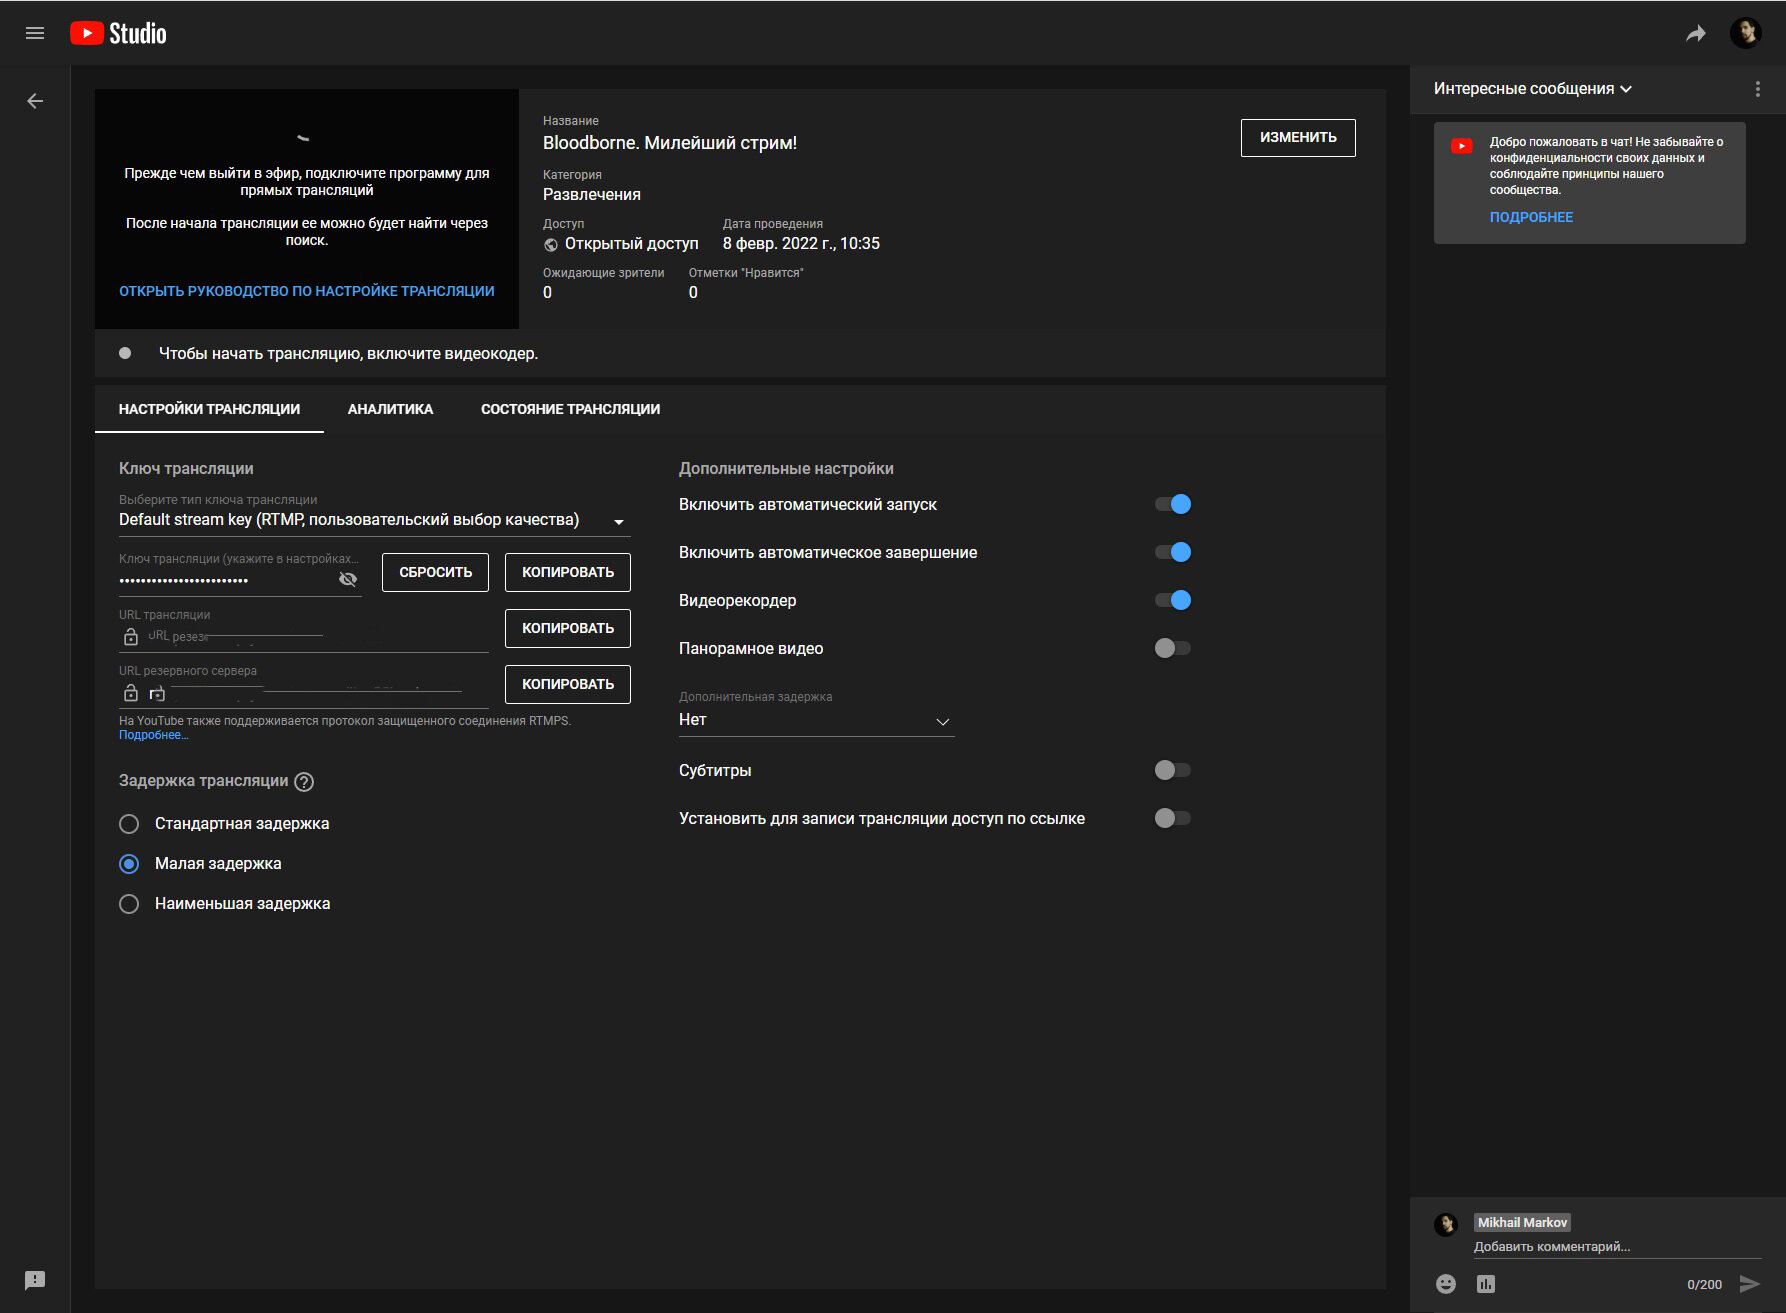The height and width of the screenshot is (1313, 1786).
Task: Select Наименьшая задержка radio option
Action: (x=129, y=904)
